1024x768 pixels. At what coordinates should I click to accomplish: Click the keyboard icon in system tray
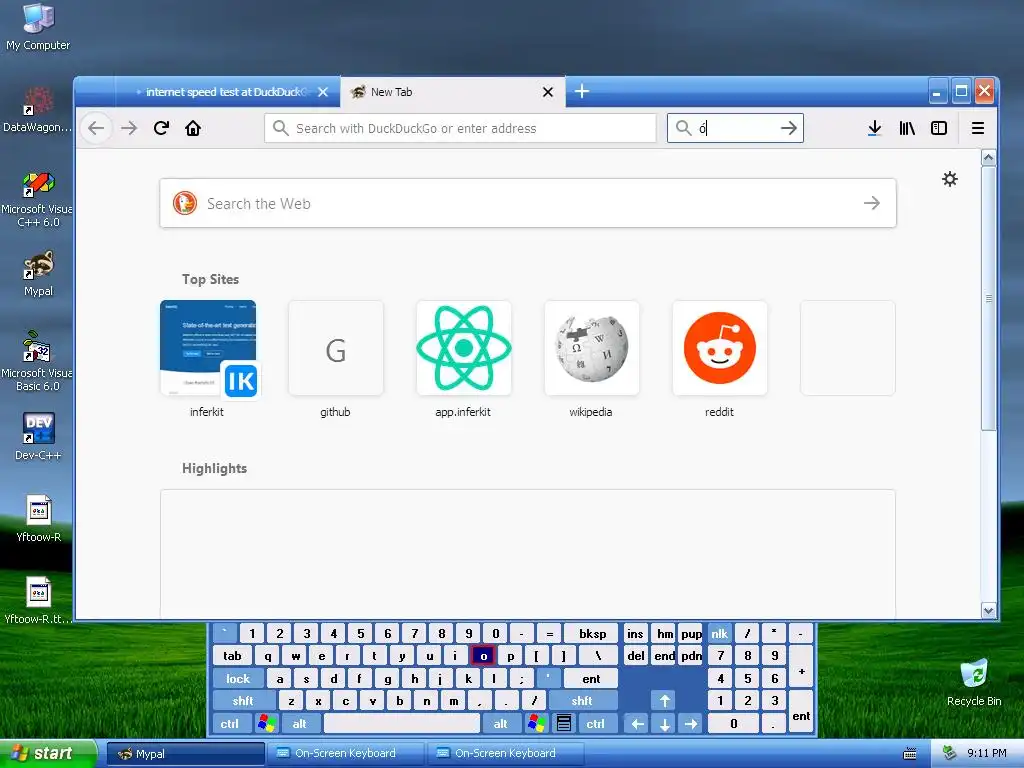click(x=909, y=754)
